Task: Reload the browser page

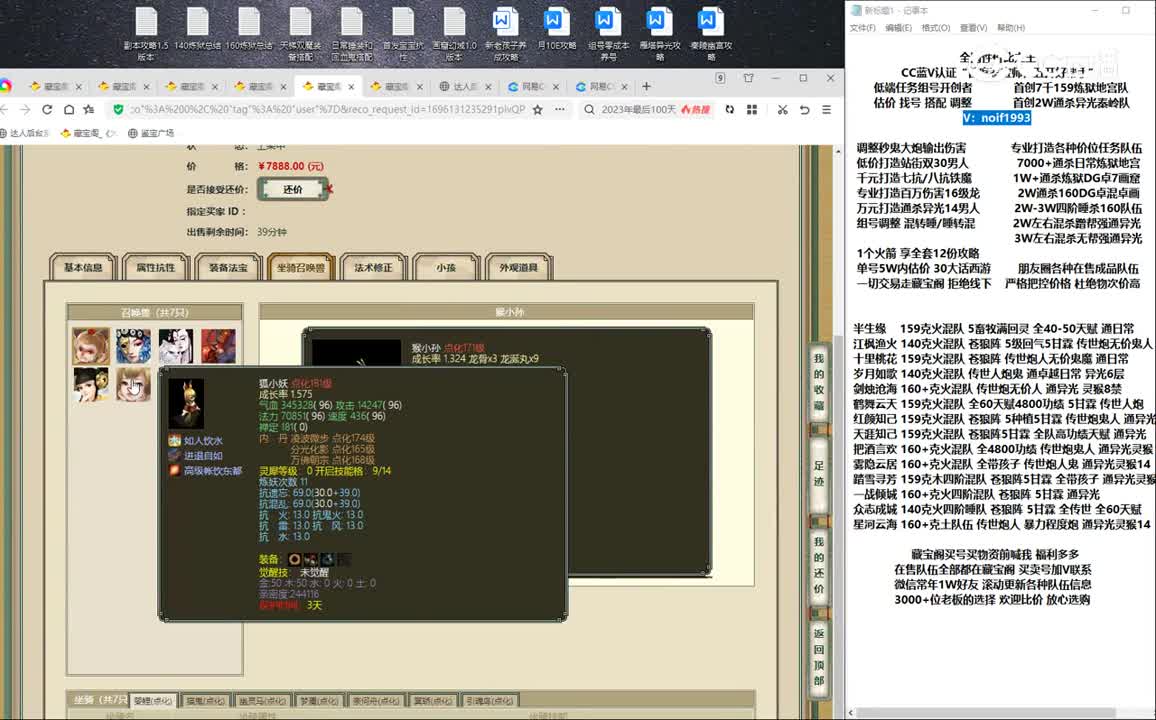Action: (47, 109)
